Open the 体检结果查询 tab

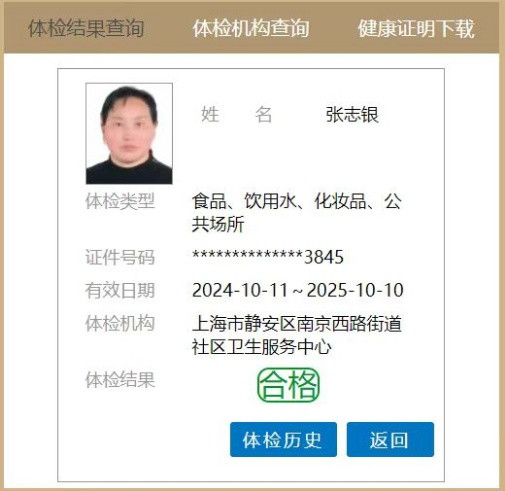[x=86, y=28]
